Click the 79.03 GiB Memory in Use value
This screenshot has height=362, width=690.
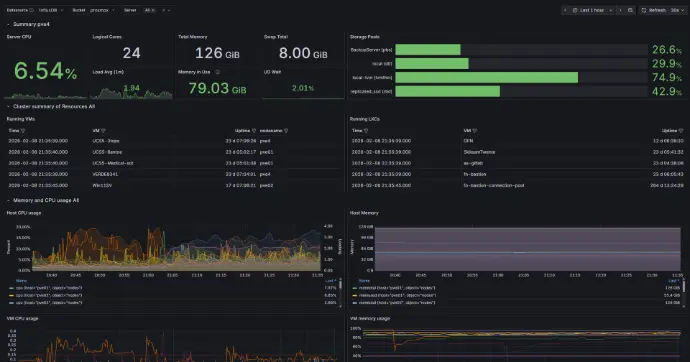coord(217,88)
